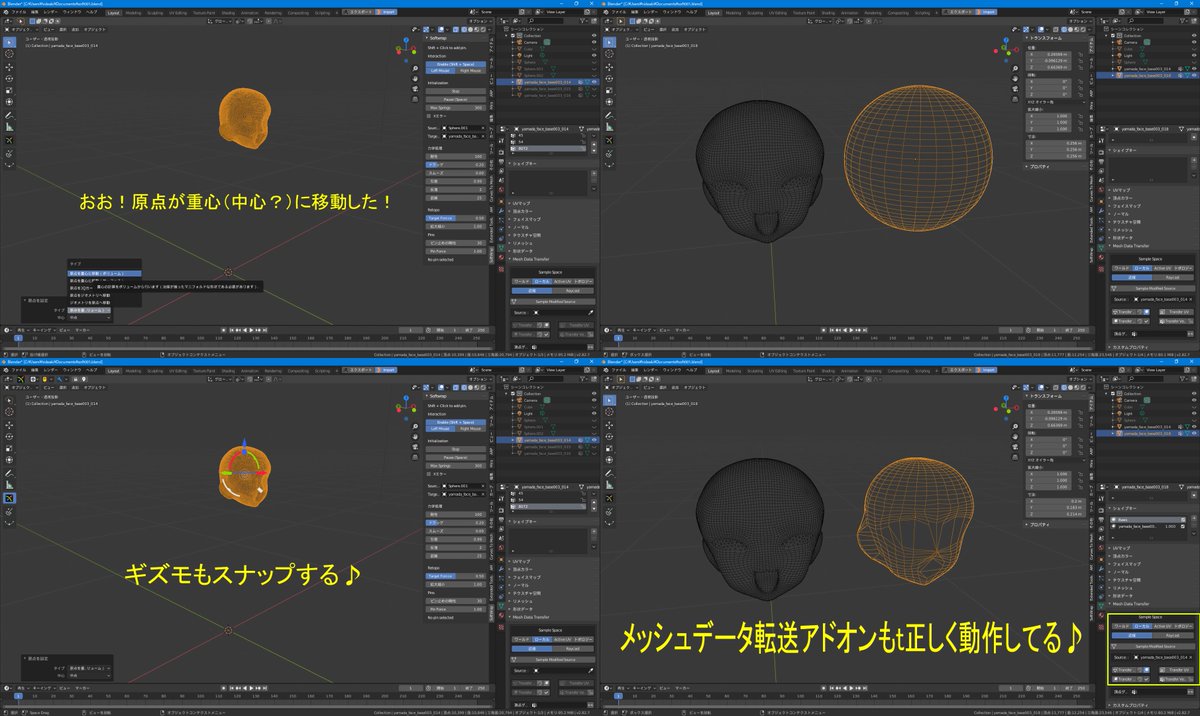The height and width of the screenshot is (716, 1200).
Task: Adjust Target Force slider in bottom-left Softwrap panel
Action: coord(455,576)
